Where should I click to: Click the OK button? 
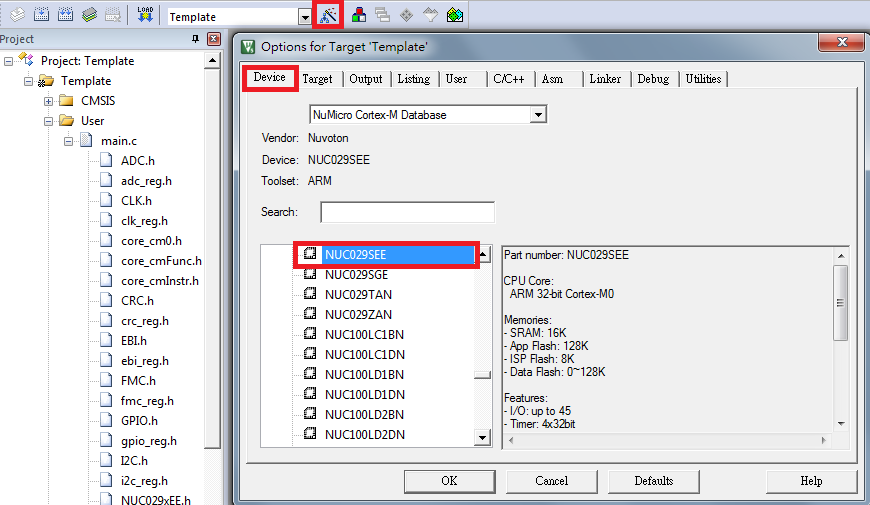[449, 481]
